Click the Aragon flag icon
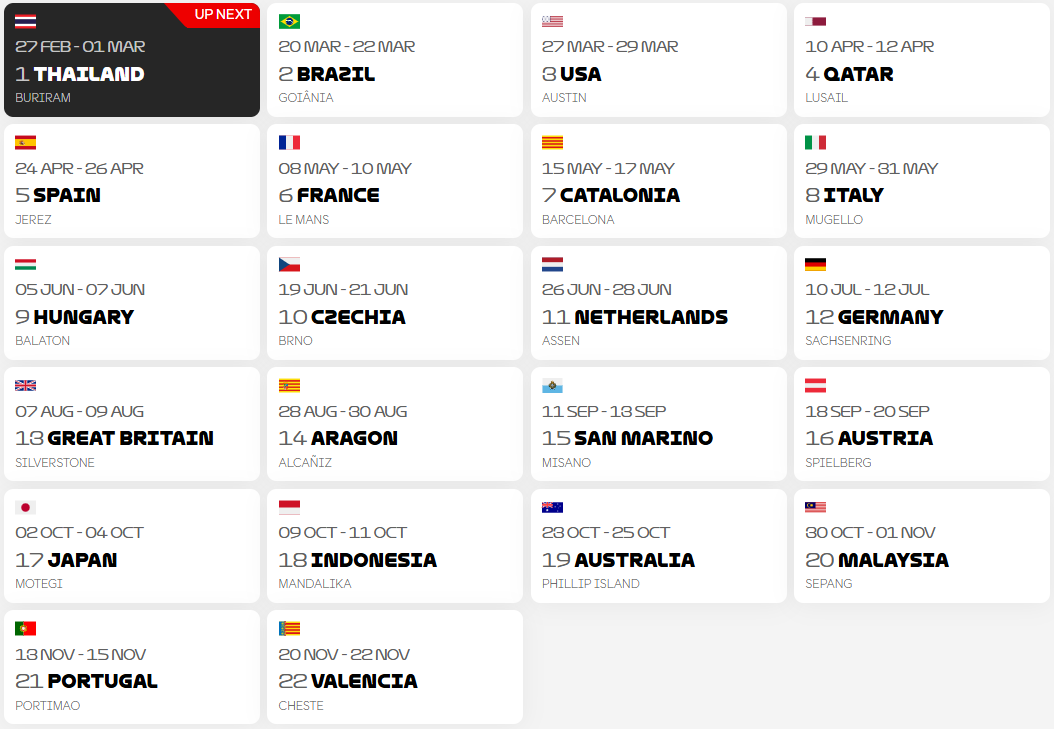 coord(287,385)
